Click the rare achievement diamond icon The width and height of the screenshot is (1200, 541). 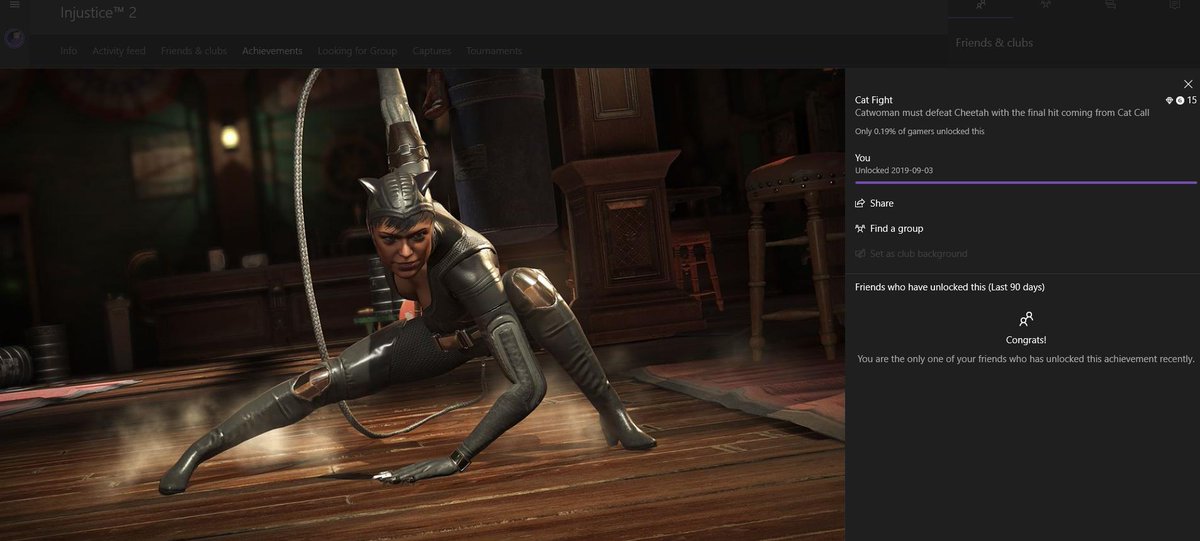[x=1170, y=100]
